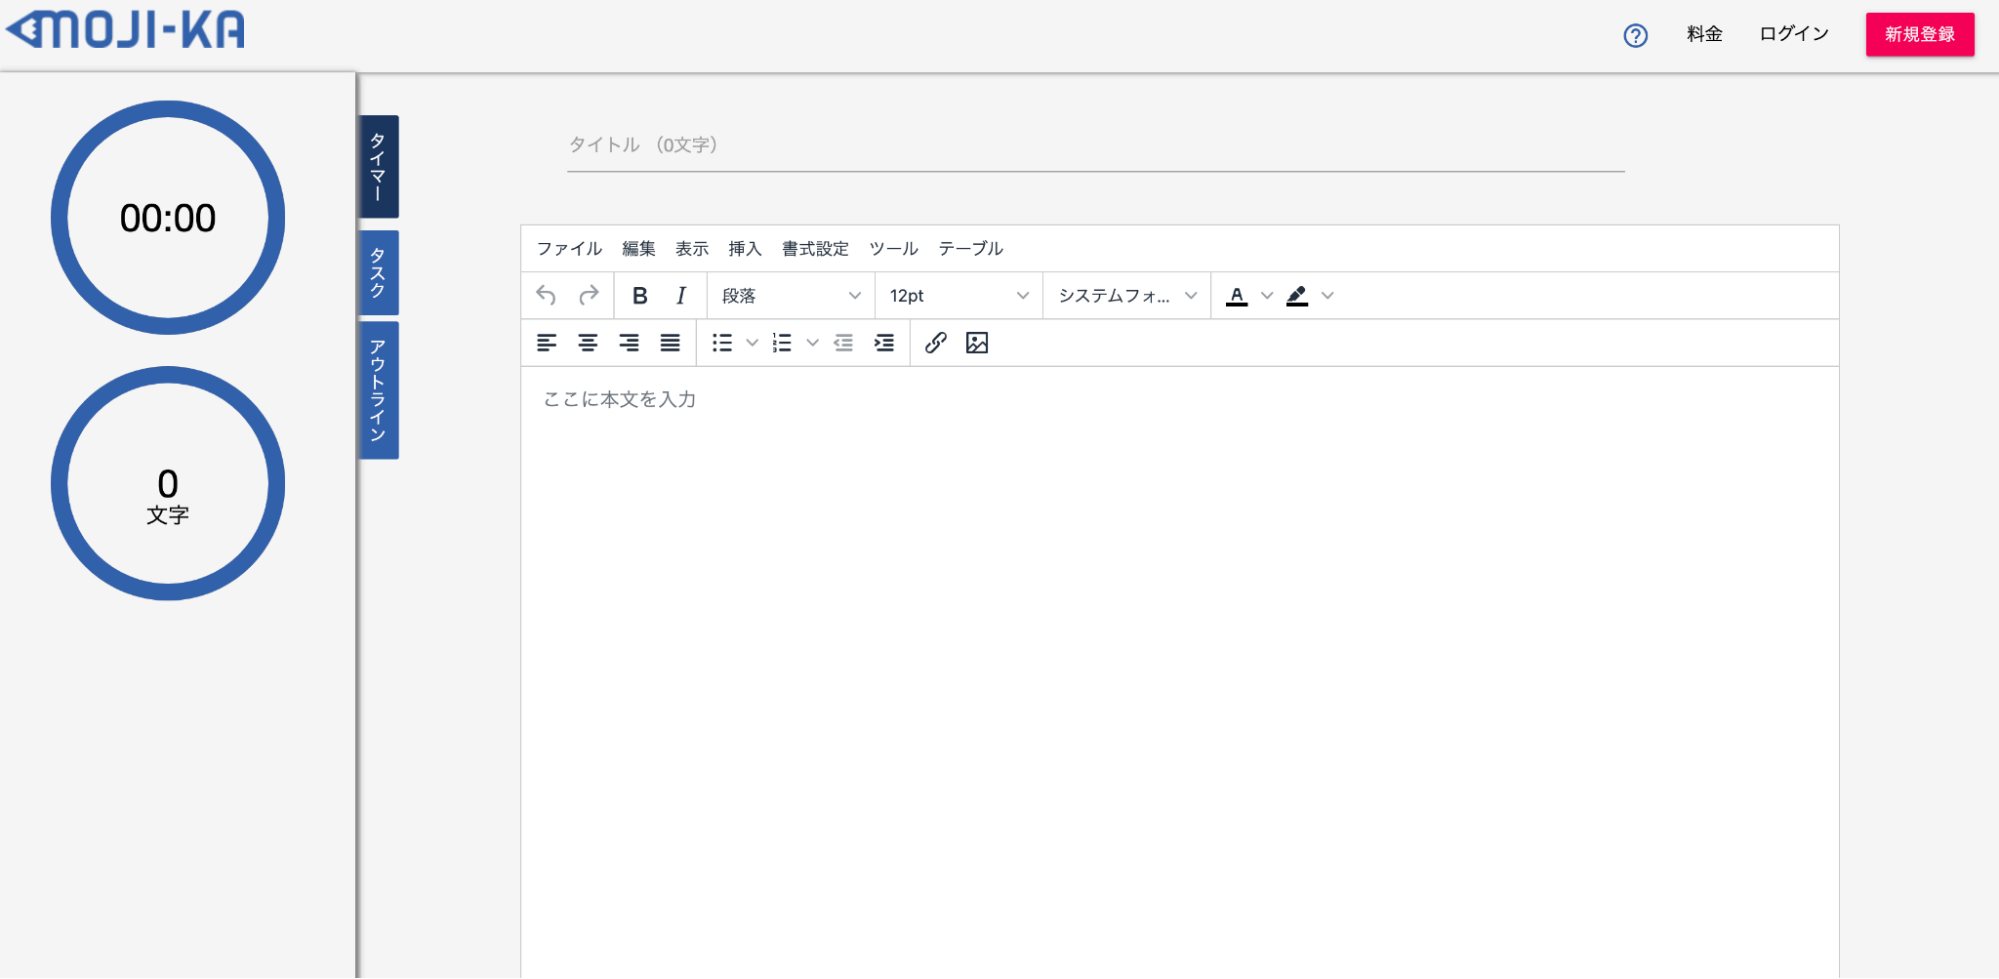Align text to the right
The width and height of the screenshot is (1999, 979).
pyautogui.click(x=629, y=343)
